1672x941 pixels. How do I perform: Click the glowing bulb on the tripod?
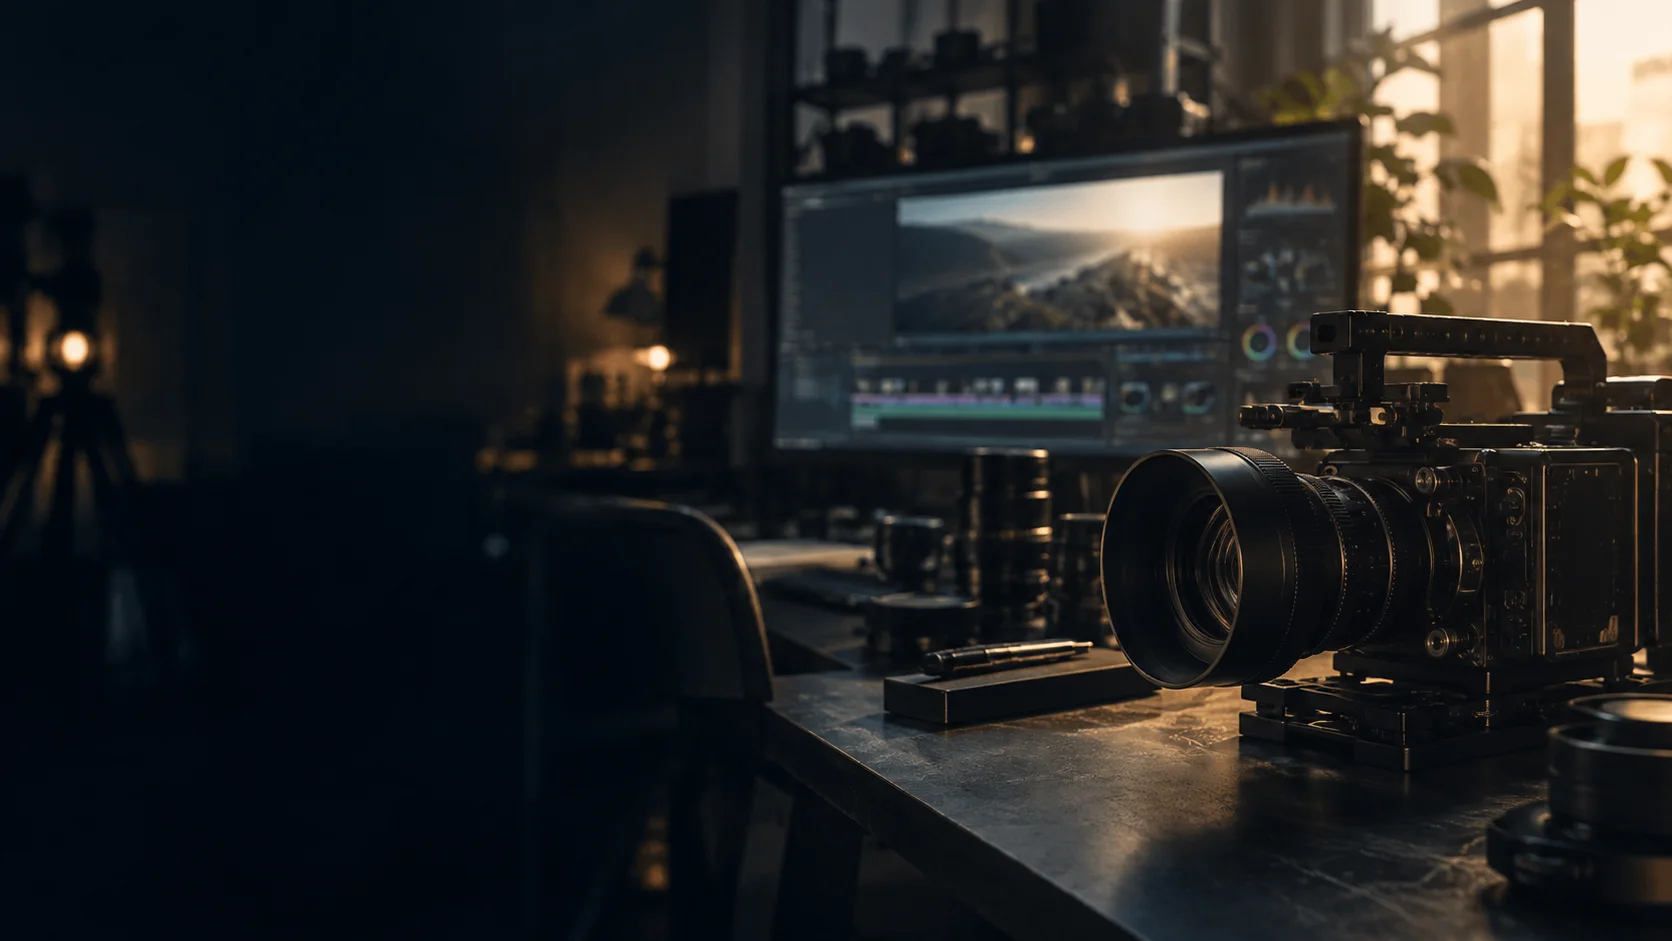72,349
